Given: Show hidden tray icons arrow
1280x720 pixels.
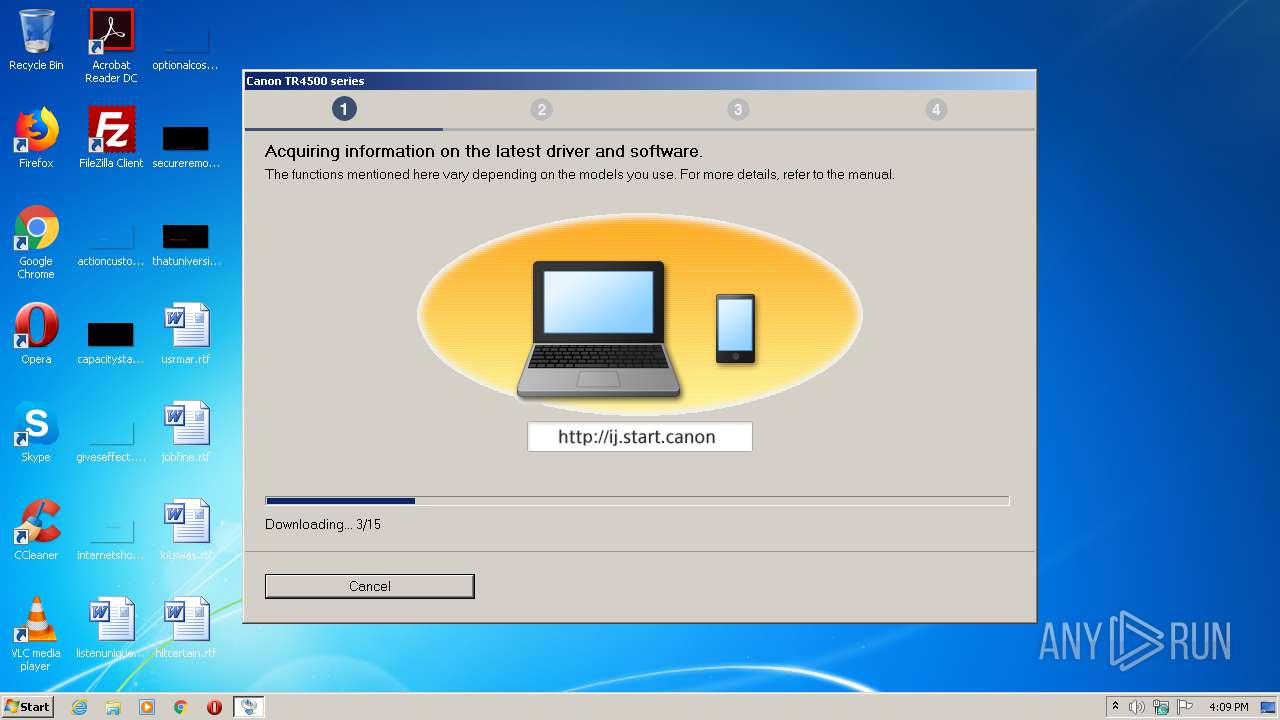Looking at the screenshot, I should point(1116,707).
